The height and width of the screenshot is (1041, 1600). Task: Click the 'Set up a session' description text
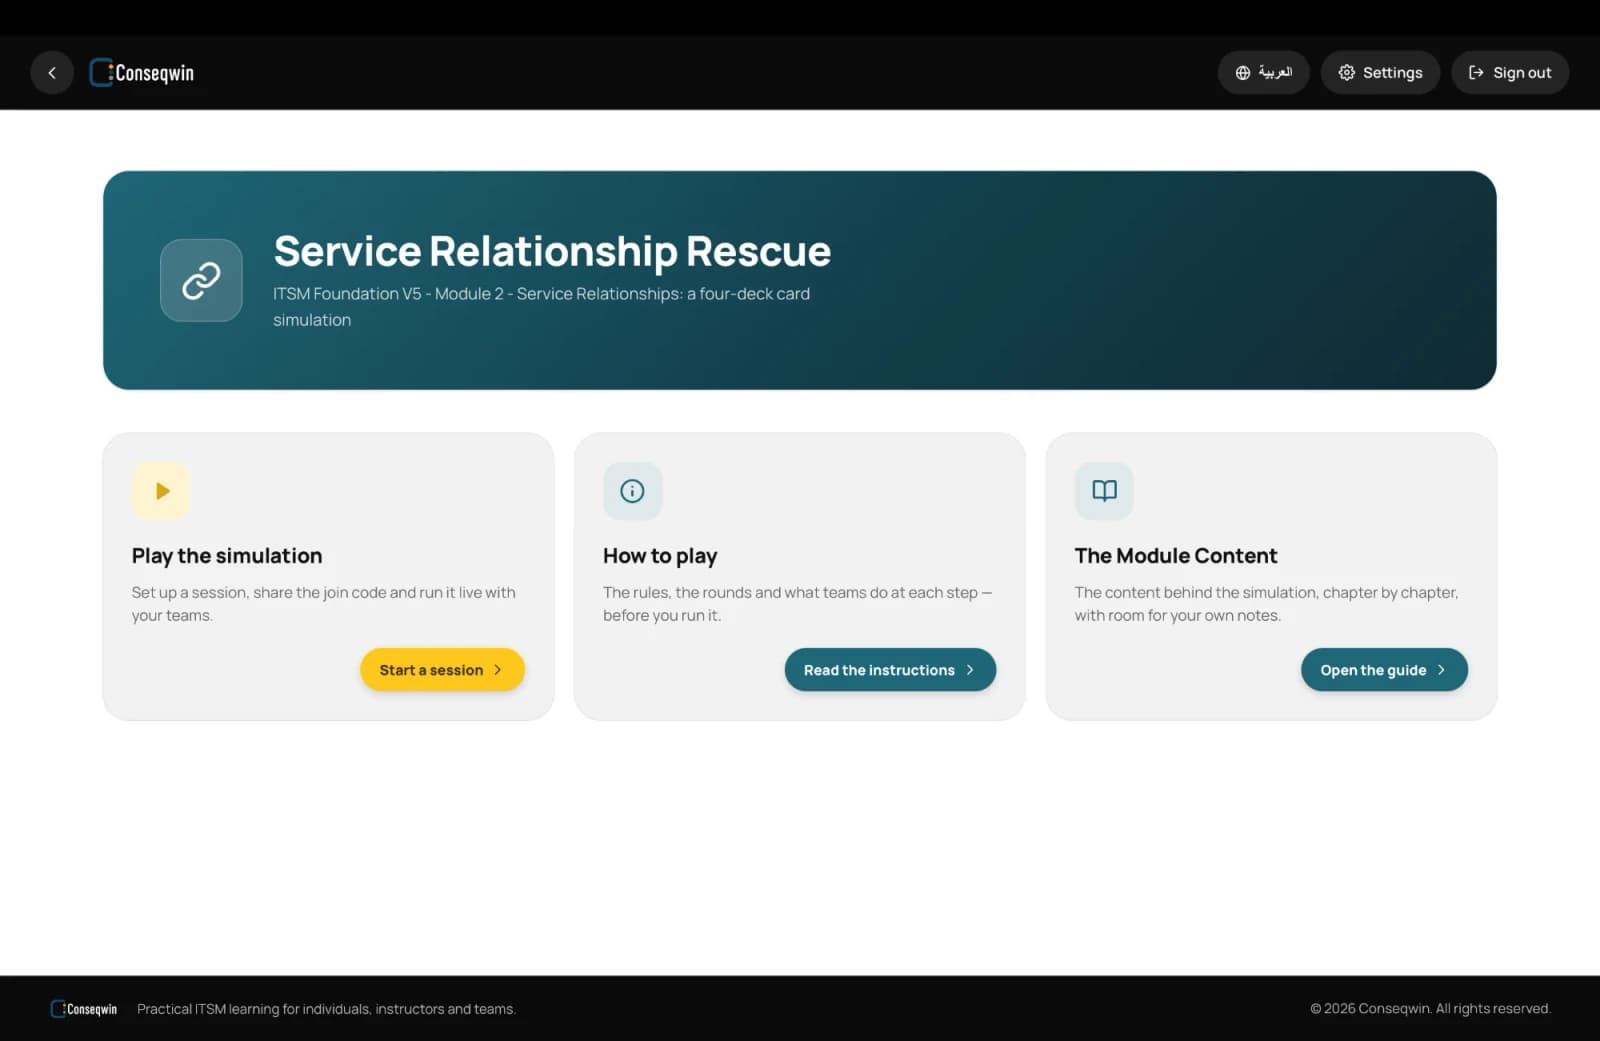pyautogui.click(x=324, y=604)
